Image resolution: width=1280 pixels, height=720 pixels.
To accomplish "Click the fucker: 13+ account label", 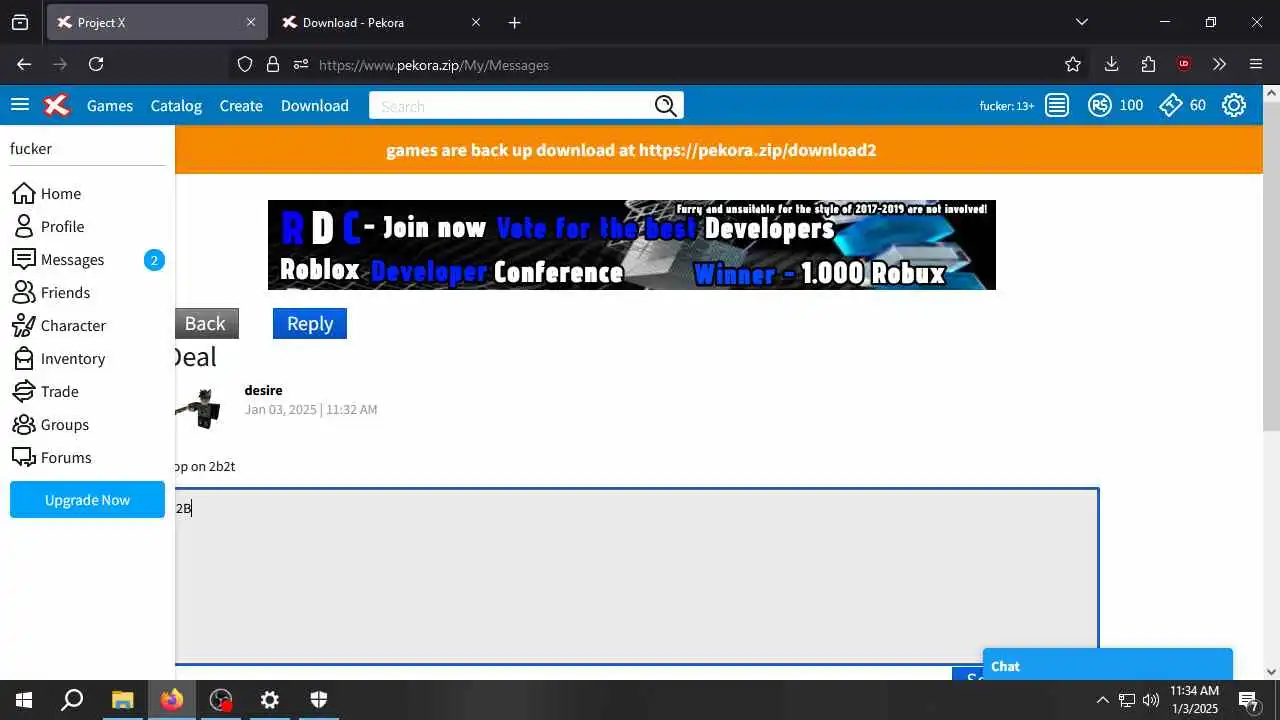I will [x=1007, y=105].
